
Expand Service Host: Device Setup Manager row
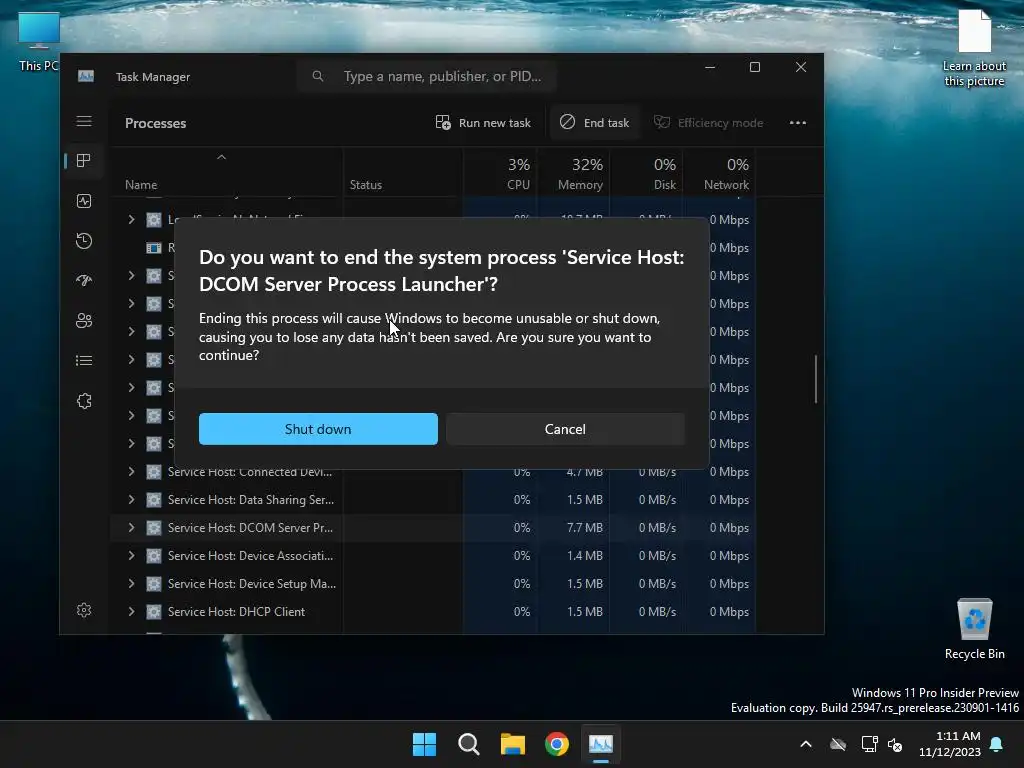(131, 584)
